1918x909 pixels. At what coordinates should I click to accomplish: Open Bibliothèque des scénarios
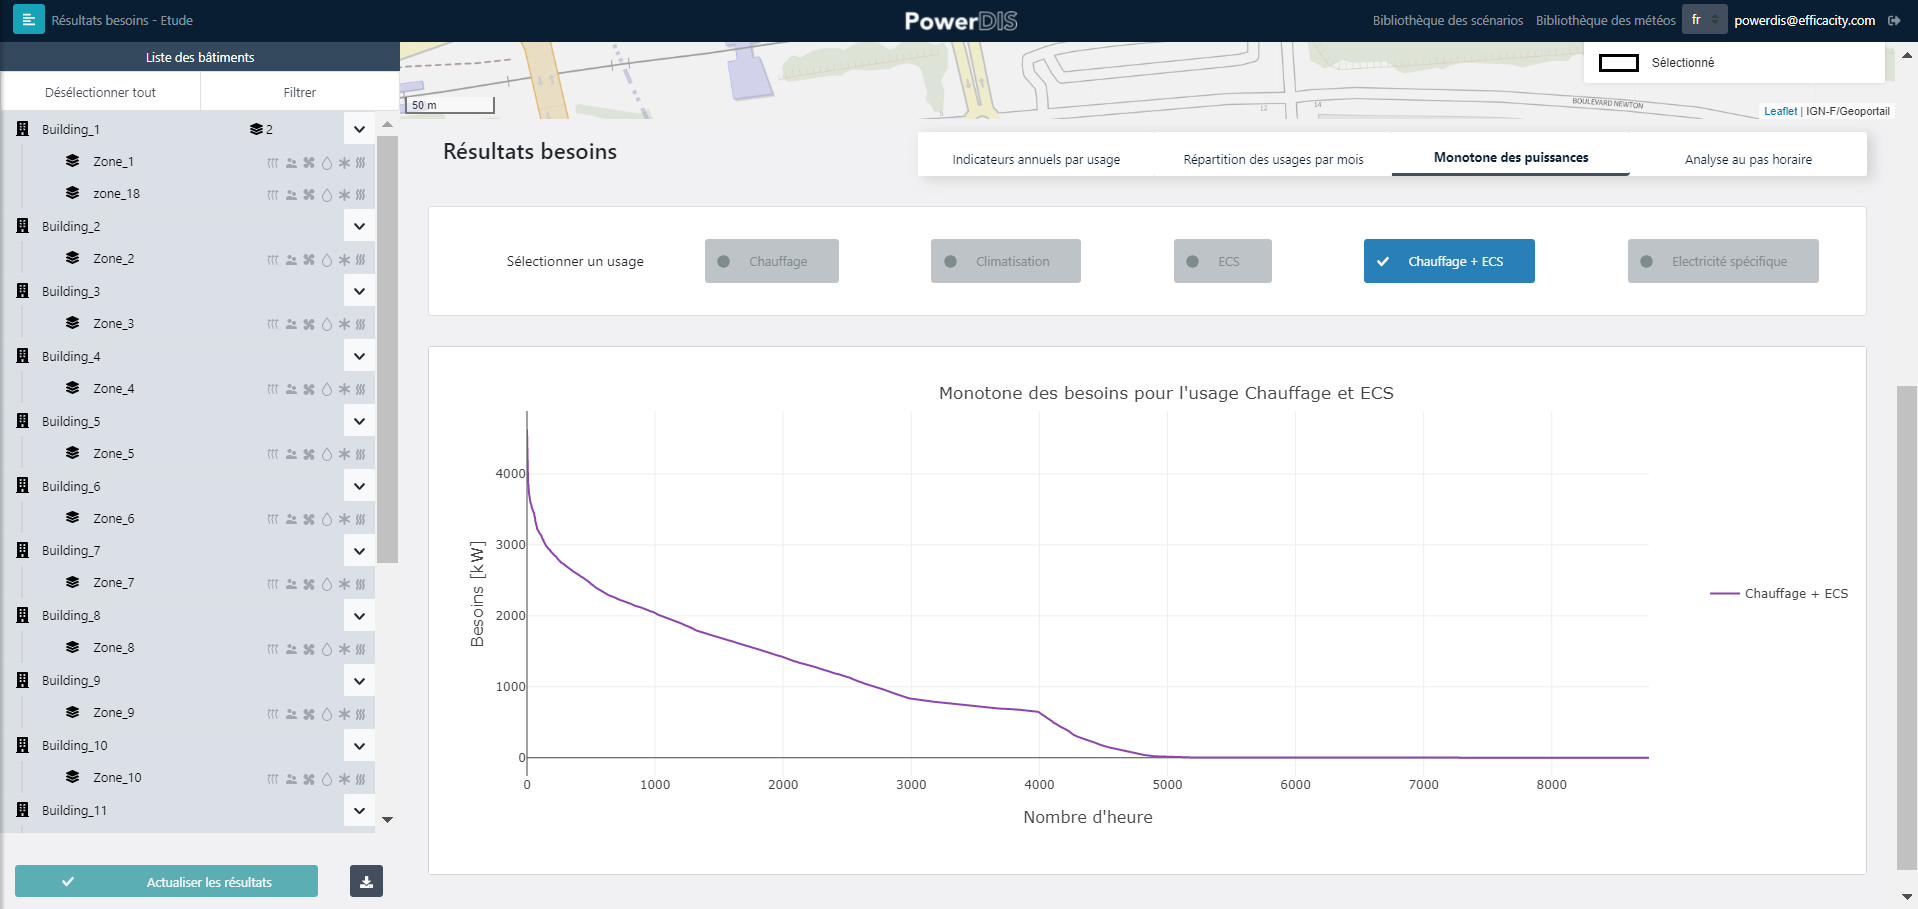(1448, 20)
